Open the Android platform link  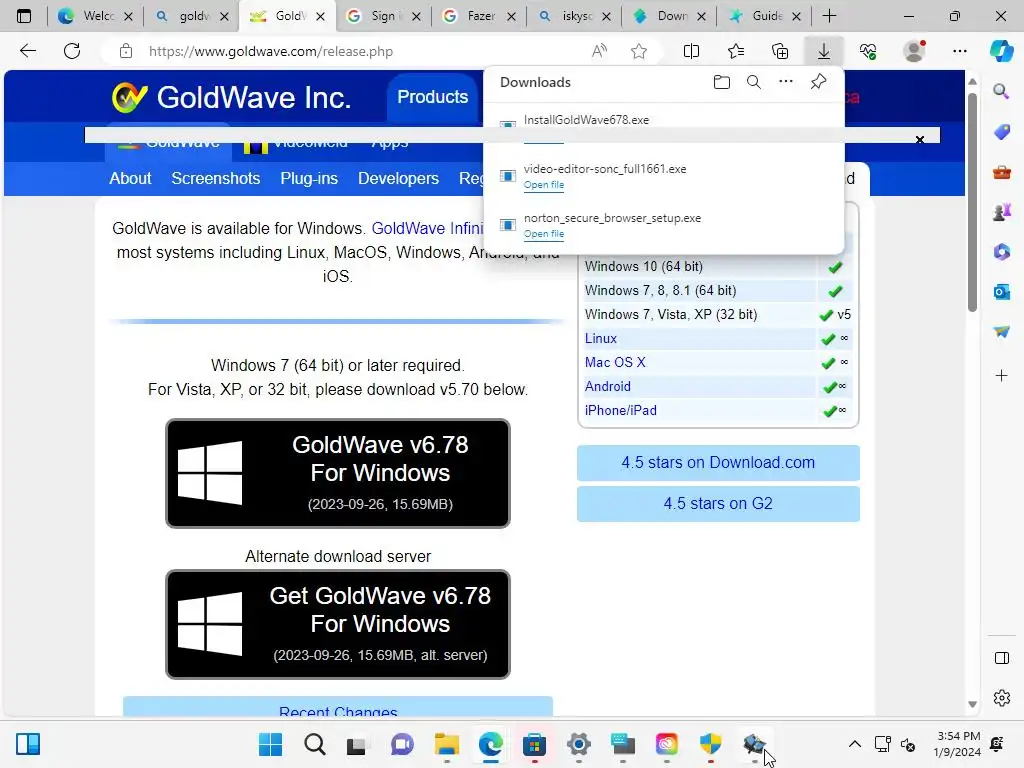tap(607, 387)
